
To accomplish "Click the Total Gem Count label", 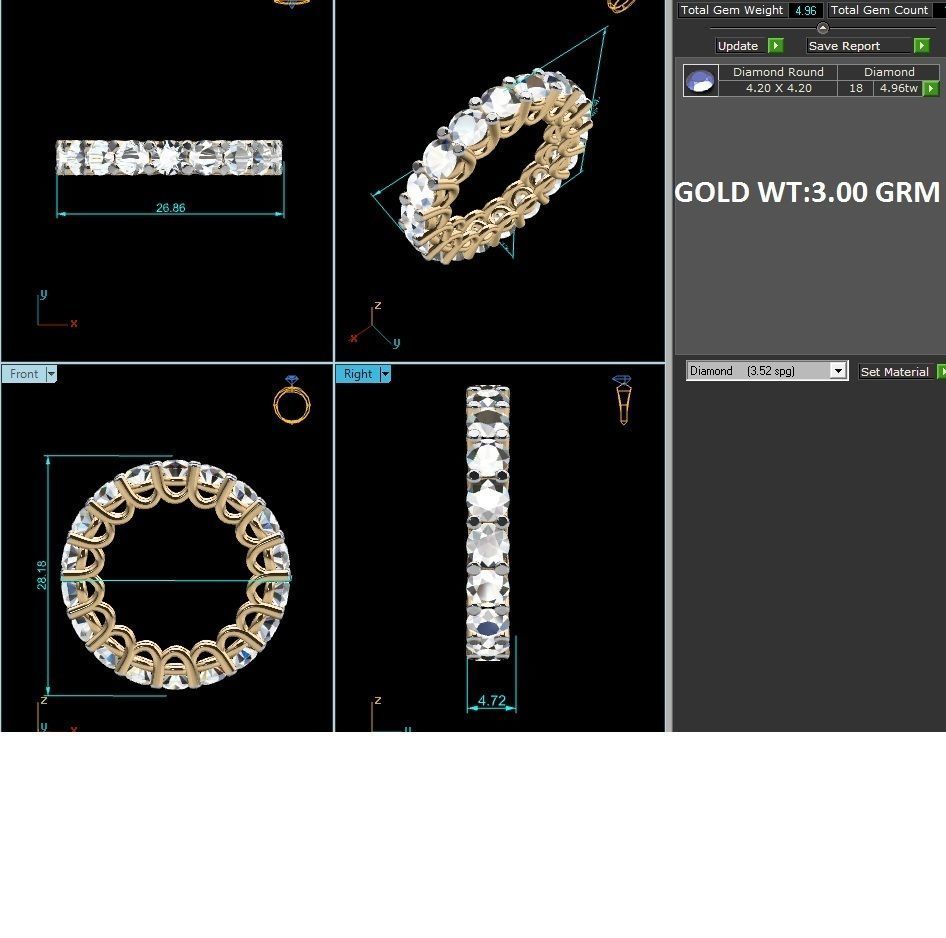I will point(879,10).
